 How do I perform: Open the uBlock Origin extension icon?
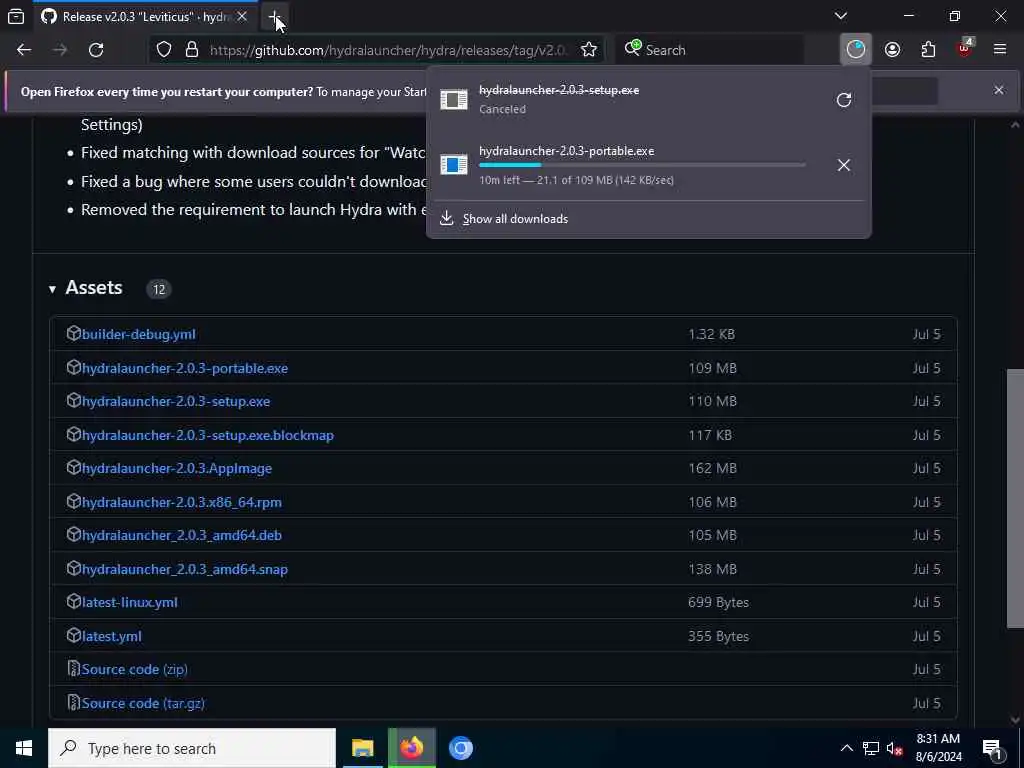pos(965,50)
